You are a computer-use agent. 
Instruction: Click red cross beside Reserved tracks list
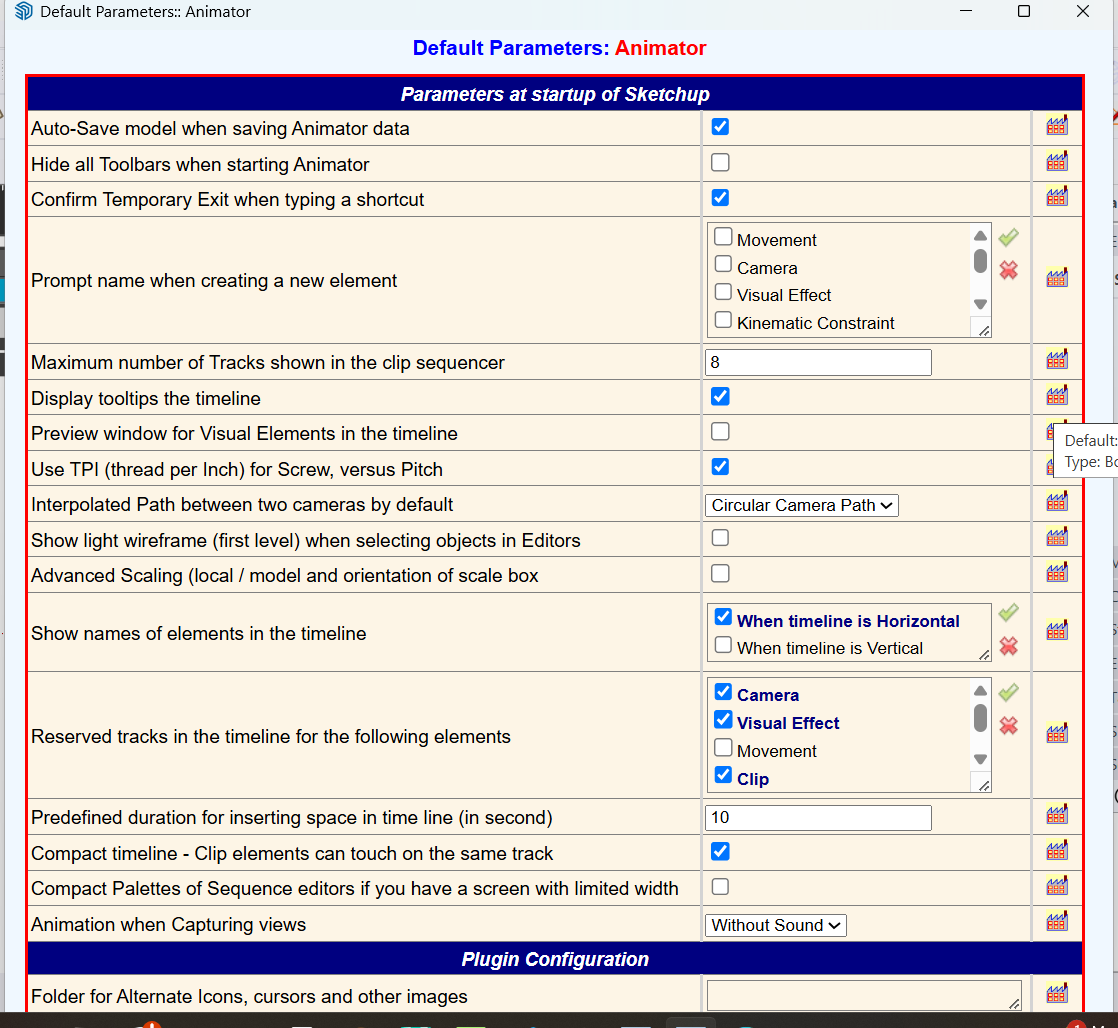tap(1008, 727)
